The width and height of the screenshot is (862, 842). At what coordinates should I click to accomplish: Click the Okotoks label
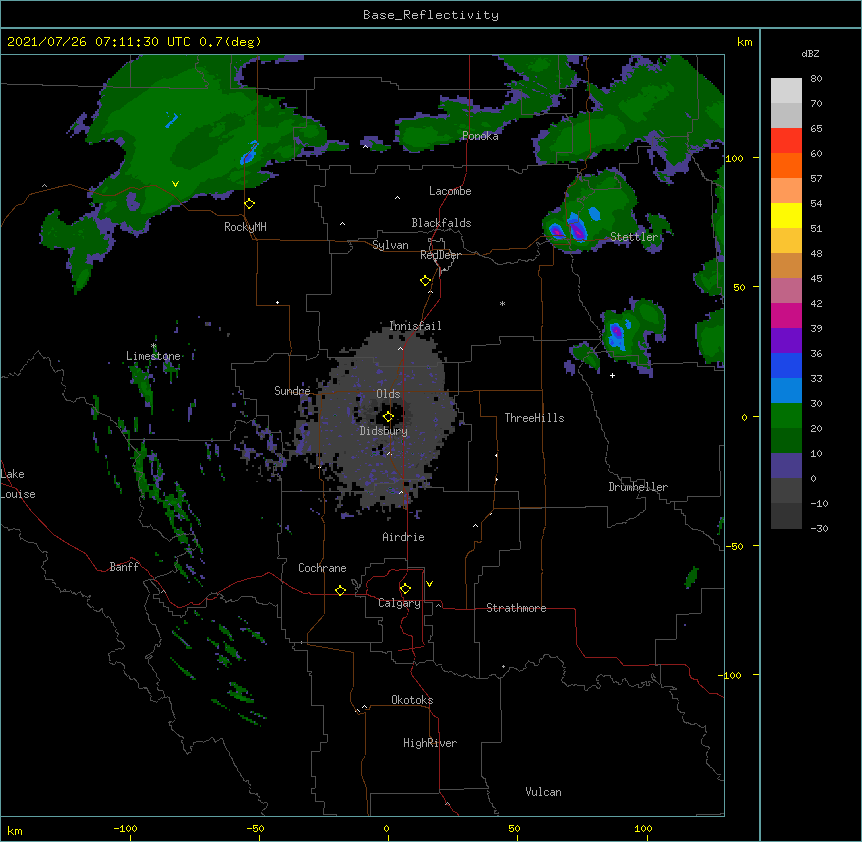(x=412, y=700)
